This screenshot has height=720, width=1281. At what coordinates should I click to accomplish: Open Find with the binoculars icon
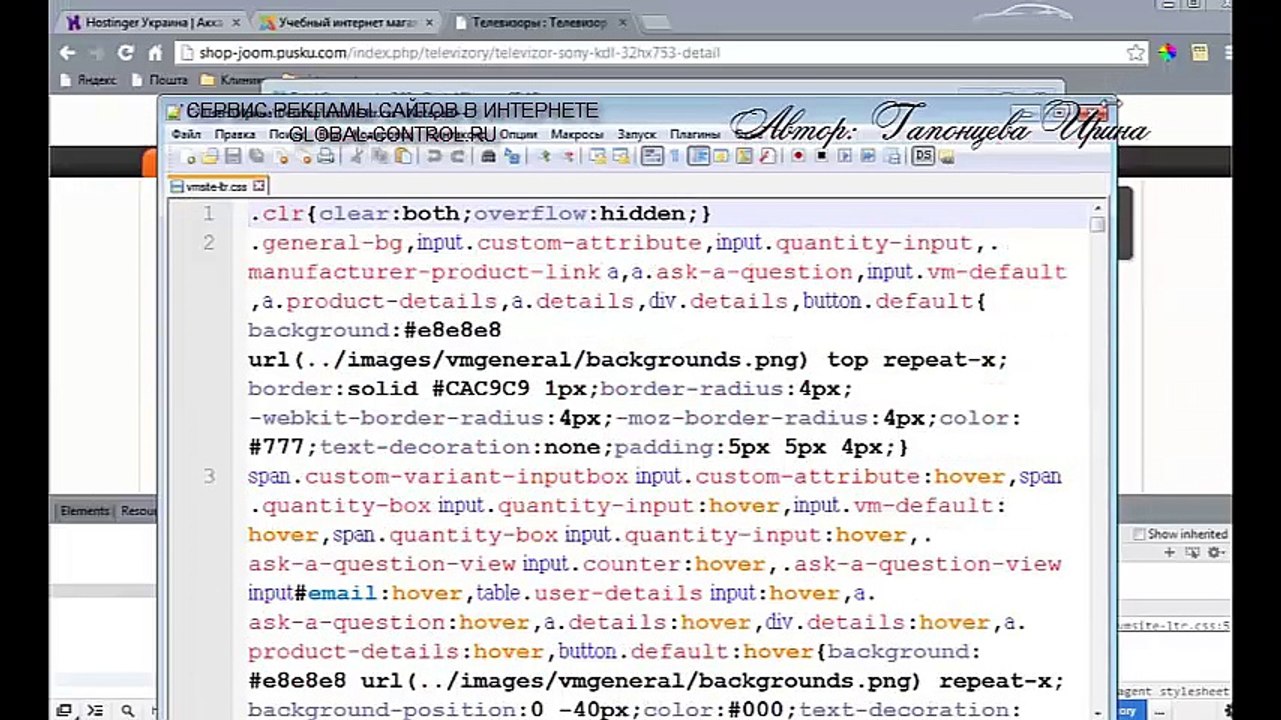pyautogui.click(x=488, y=156)
